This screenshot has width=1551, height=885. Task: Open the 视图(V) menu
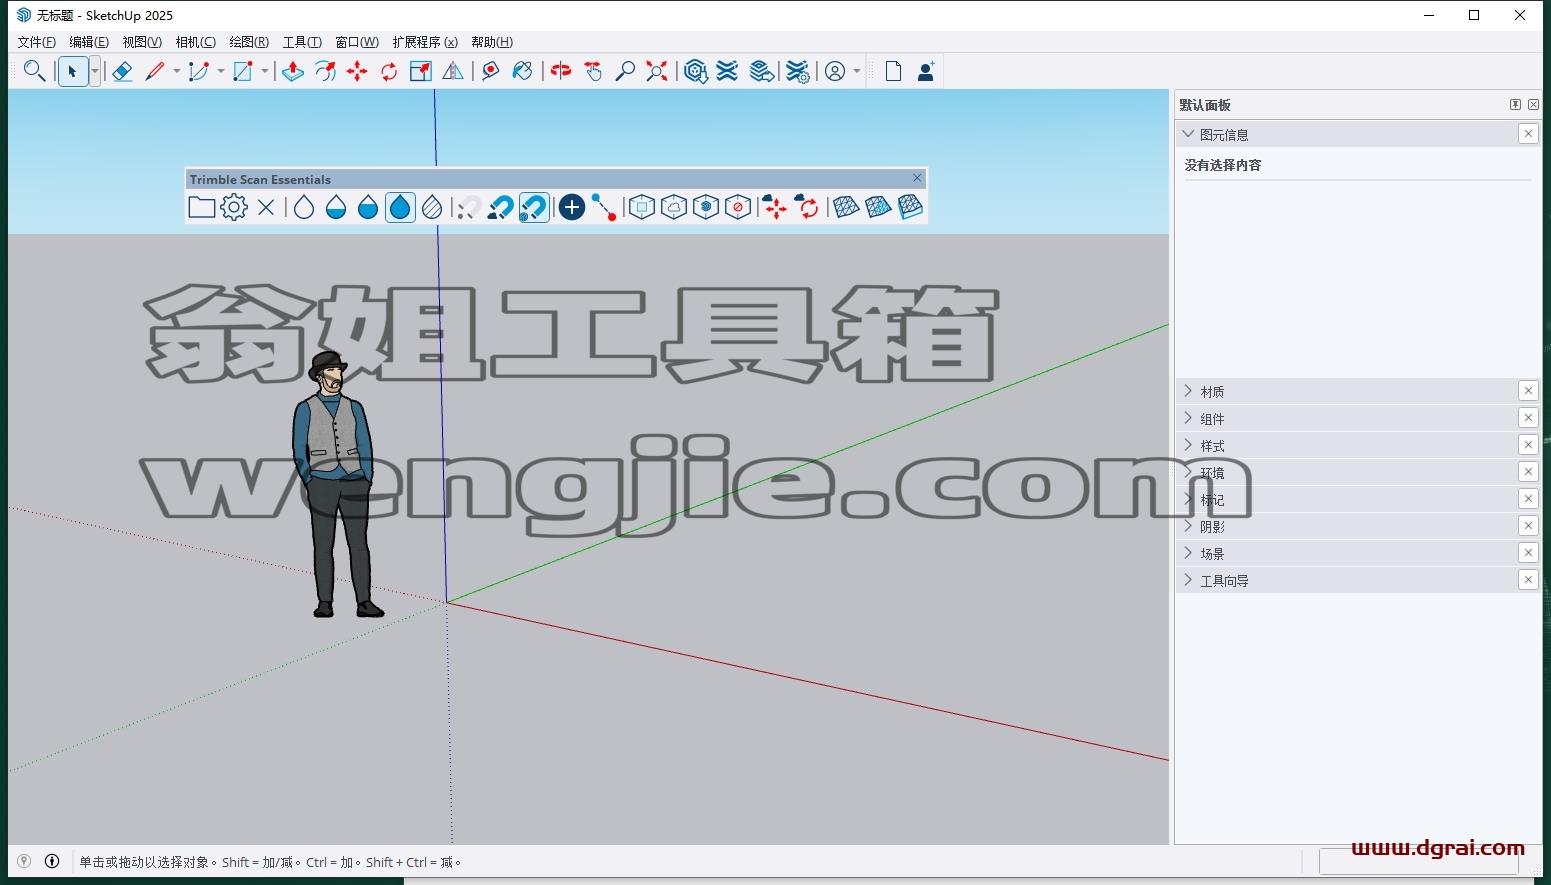pos(142,42)
